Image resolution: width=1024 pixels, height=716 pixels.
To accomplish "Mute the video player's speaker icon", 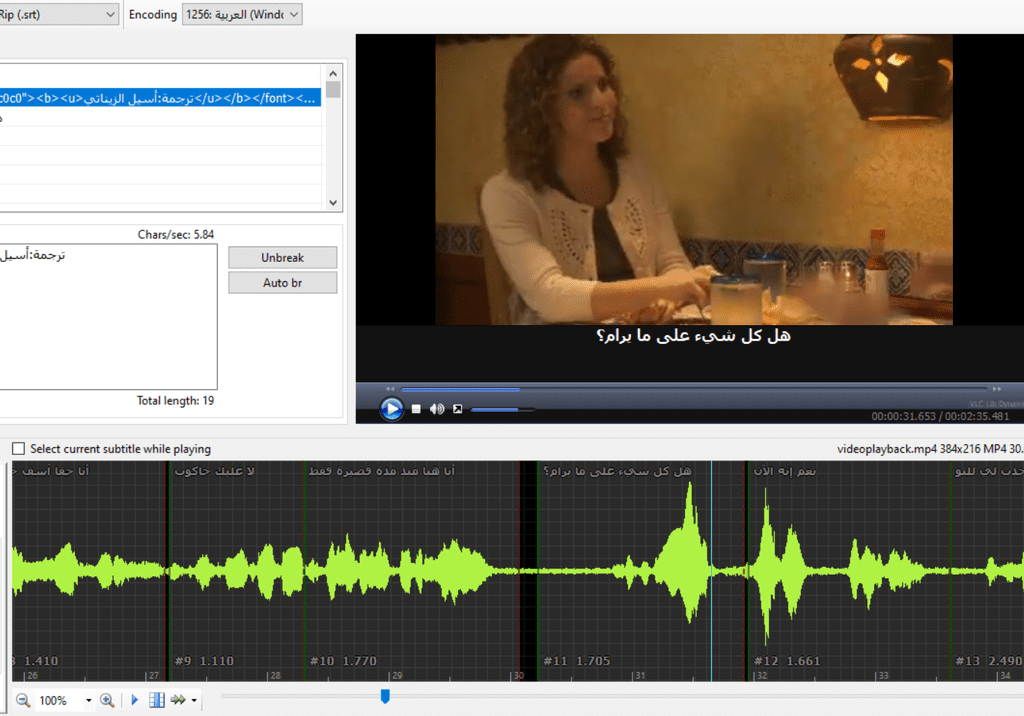I will point(437,409).
